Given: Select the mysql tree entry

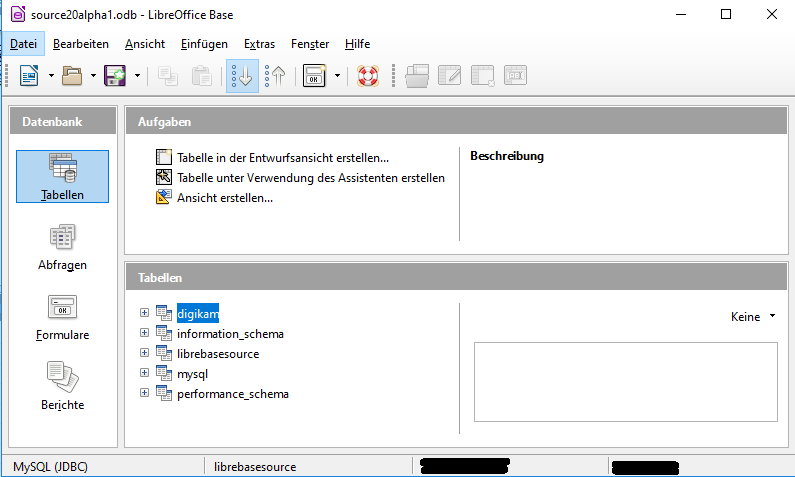Looking at the screenshot, I should 192,374.
